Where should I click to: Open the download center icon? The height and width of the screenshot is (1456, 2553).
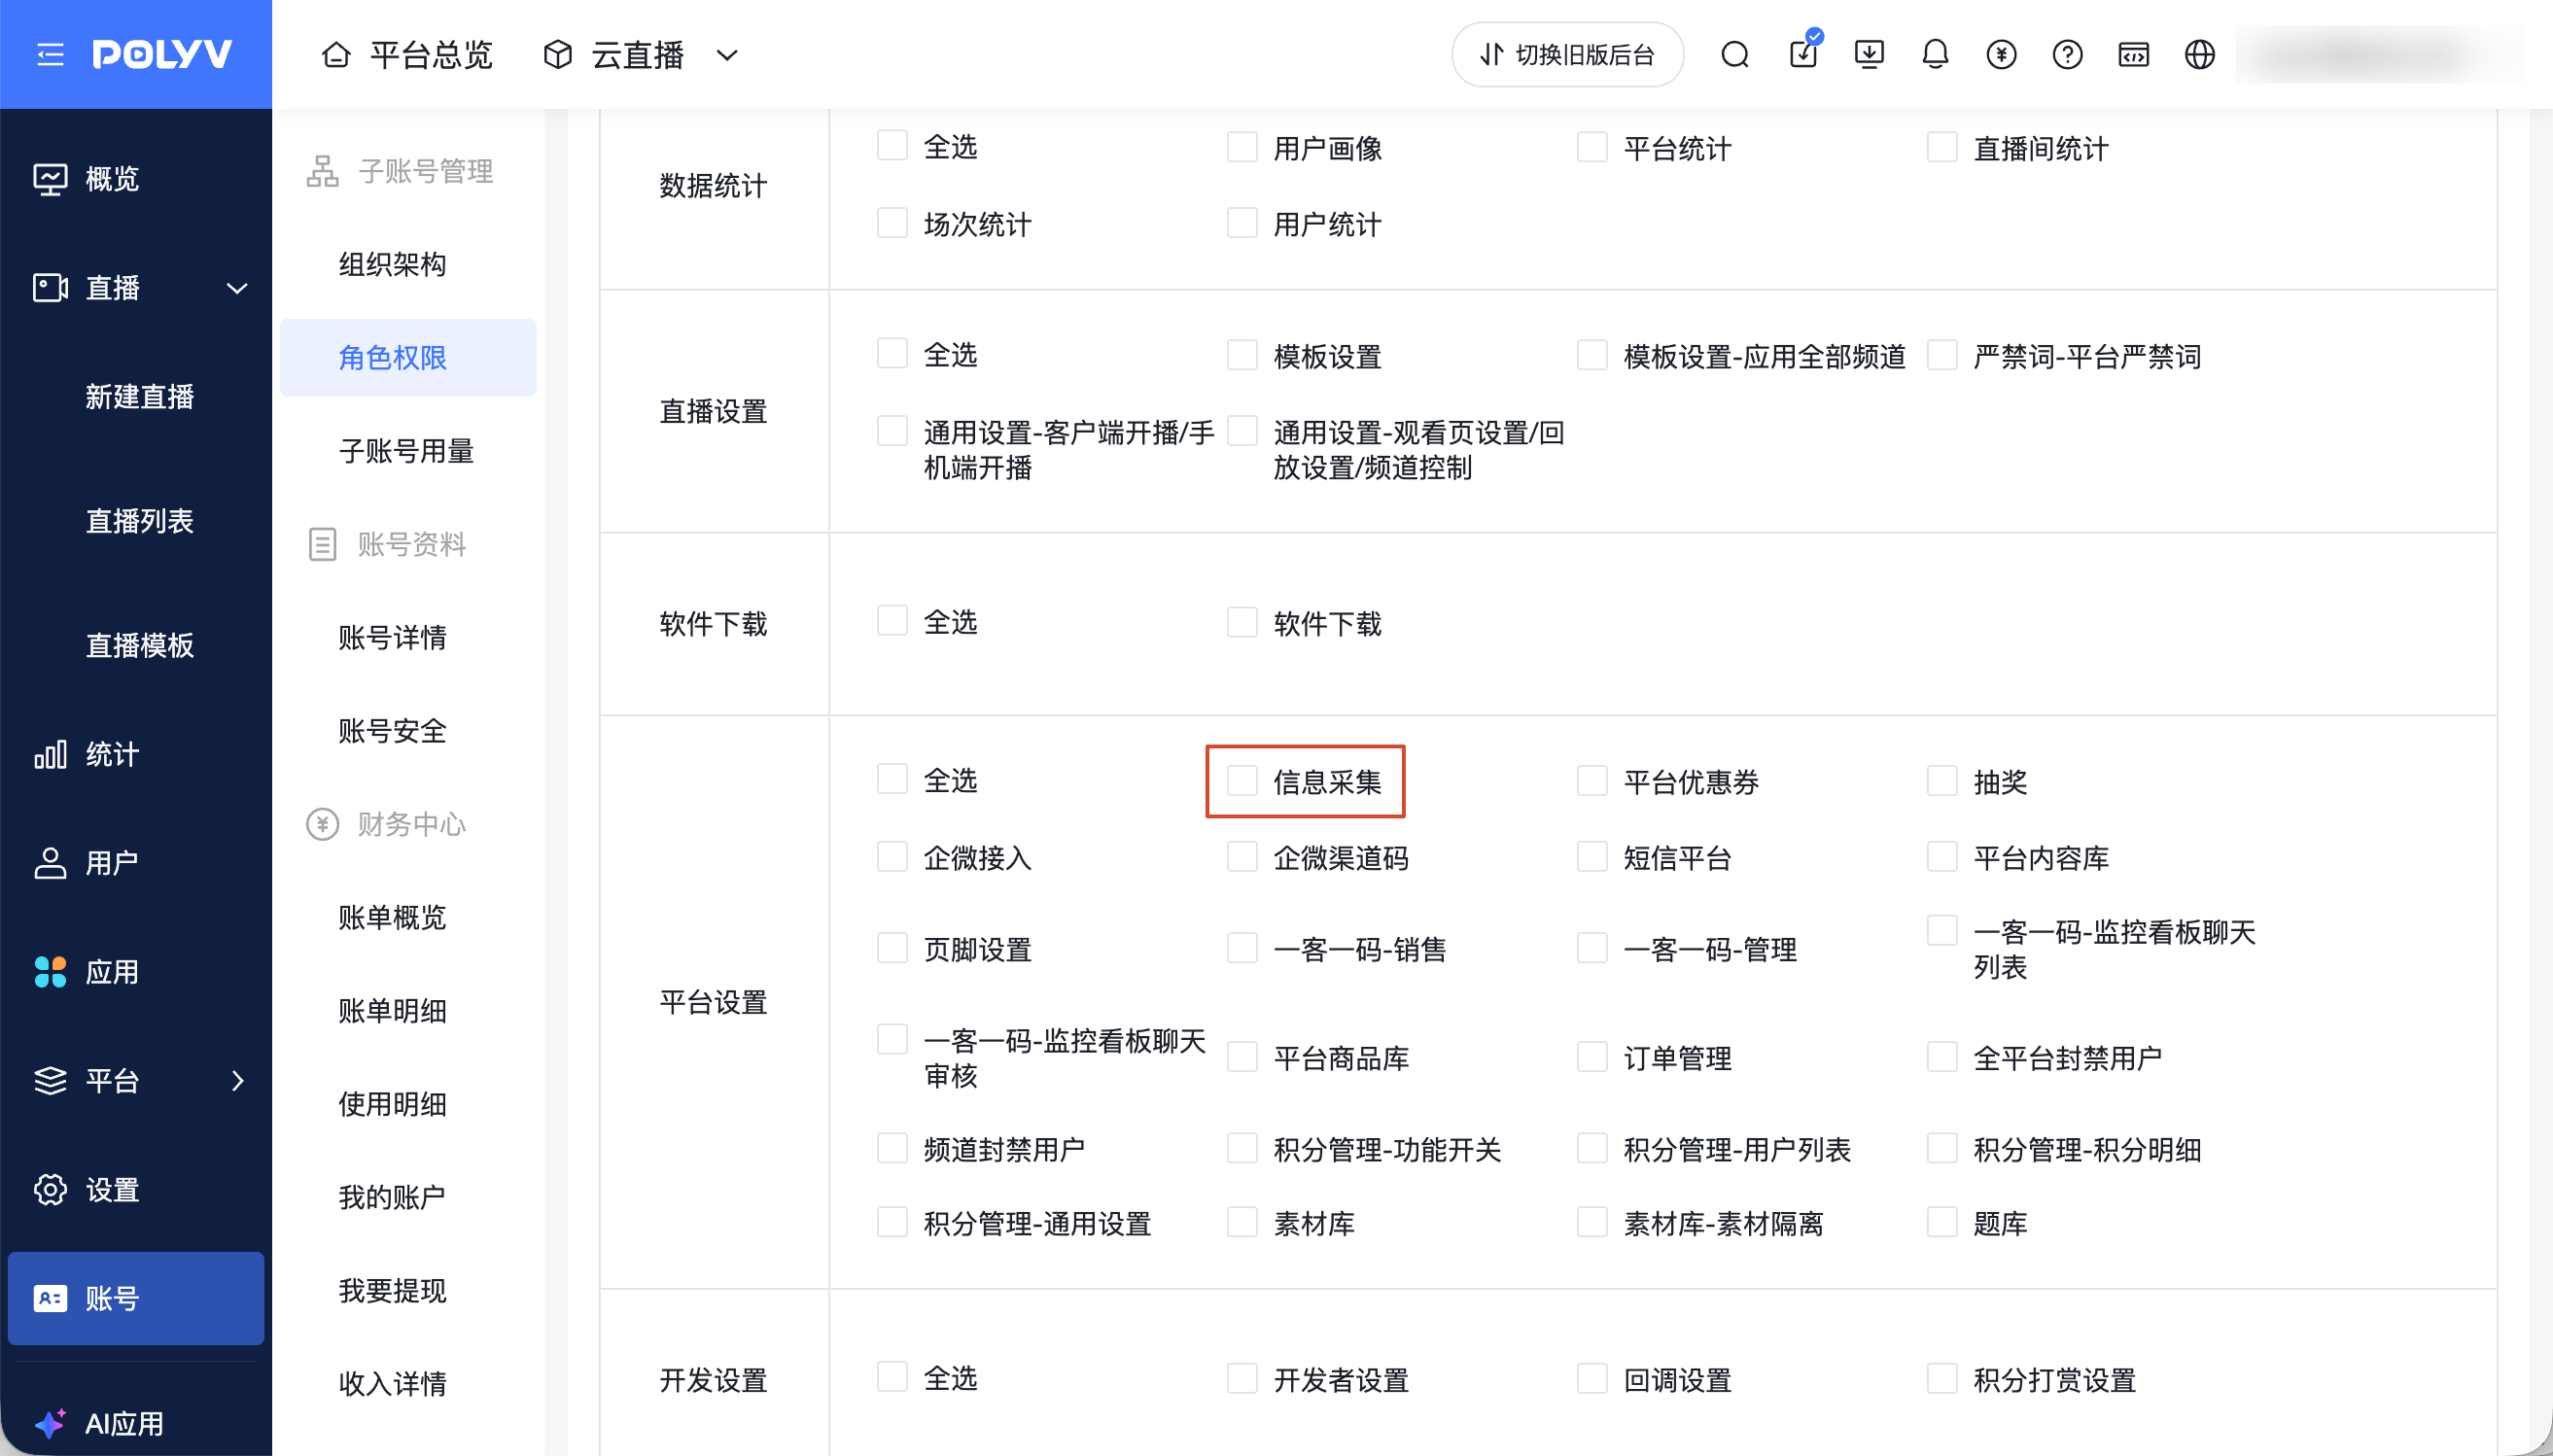coord(1868,54)
